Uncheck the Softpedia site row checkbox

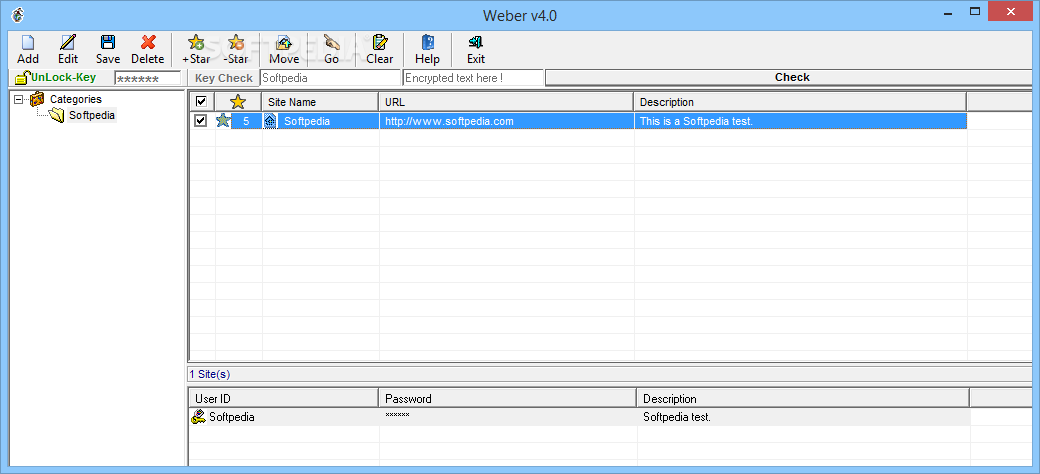click(x=201, y=121)
